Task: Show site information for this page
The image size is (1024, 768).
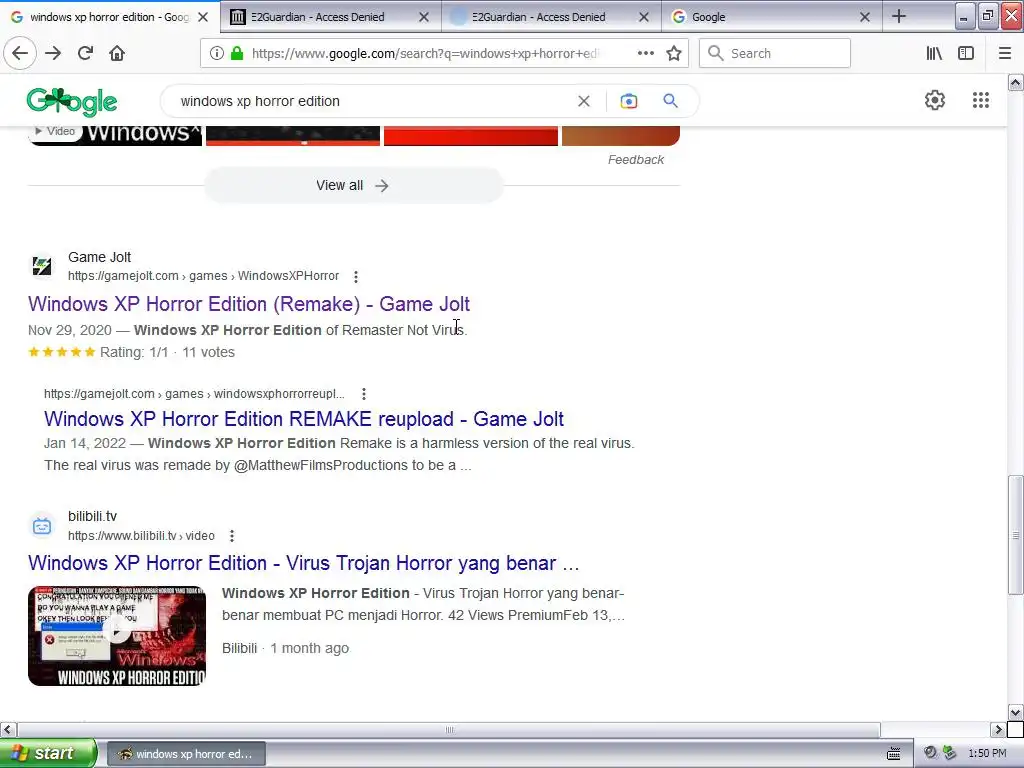Action: point(217,53)
